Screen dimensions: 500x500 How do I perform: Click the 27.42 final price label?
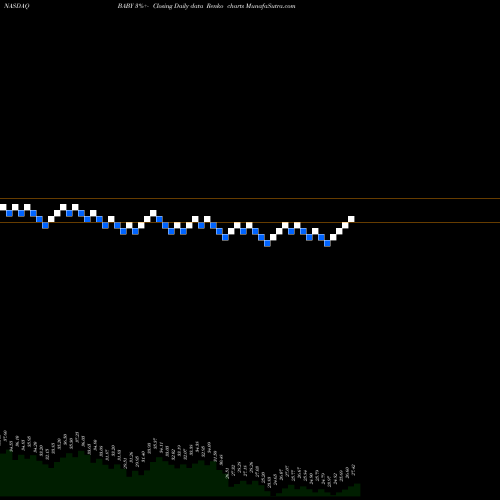pyautogui.click(x=353, y=471)
